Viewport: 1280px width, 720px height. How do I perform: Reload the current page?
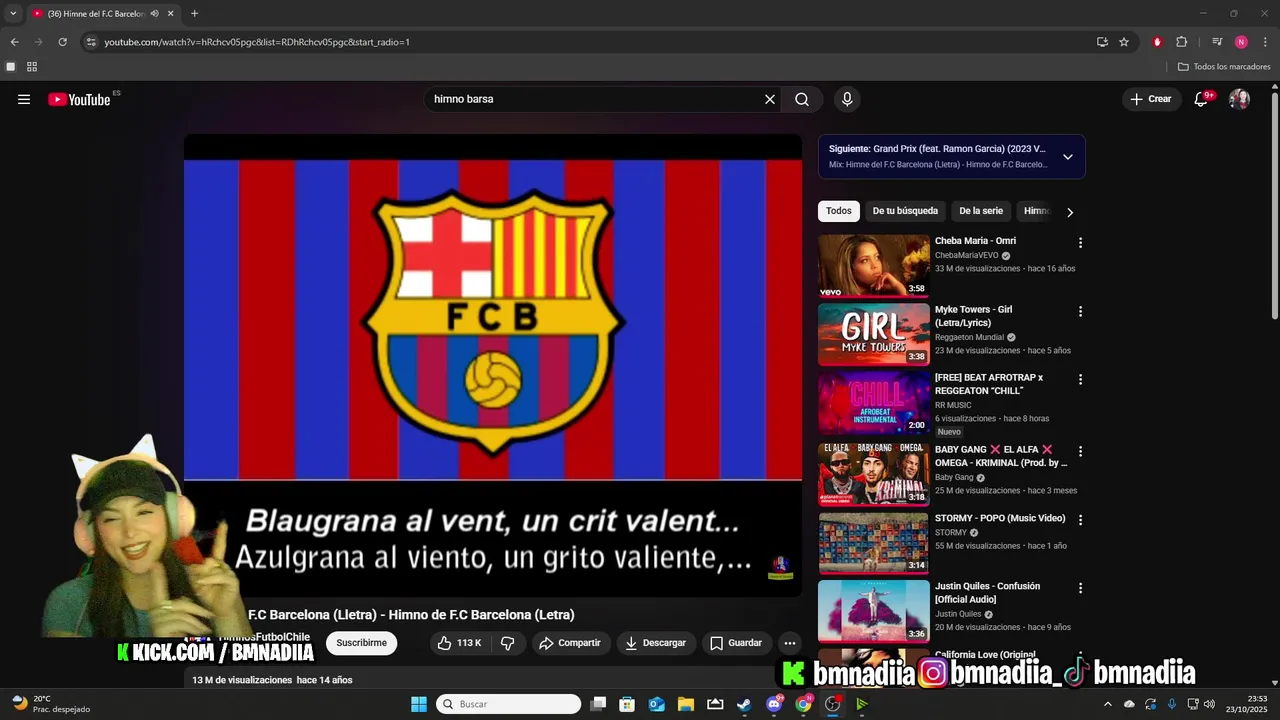(62, 42)
